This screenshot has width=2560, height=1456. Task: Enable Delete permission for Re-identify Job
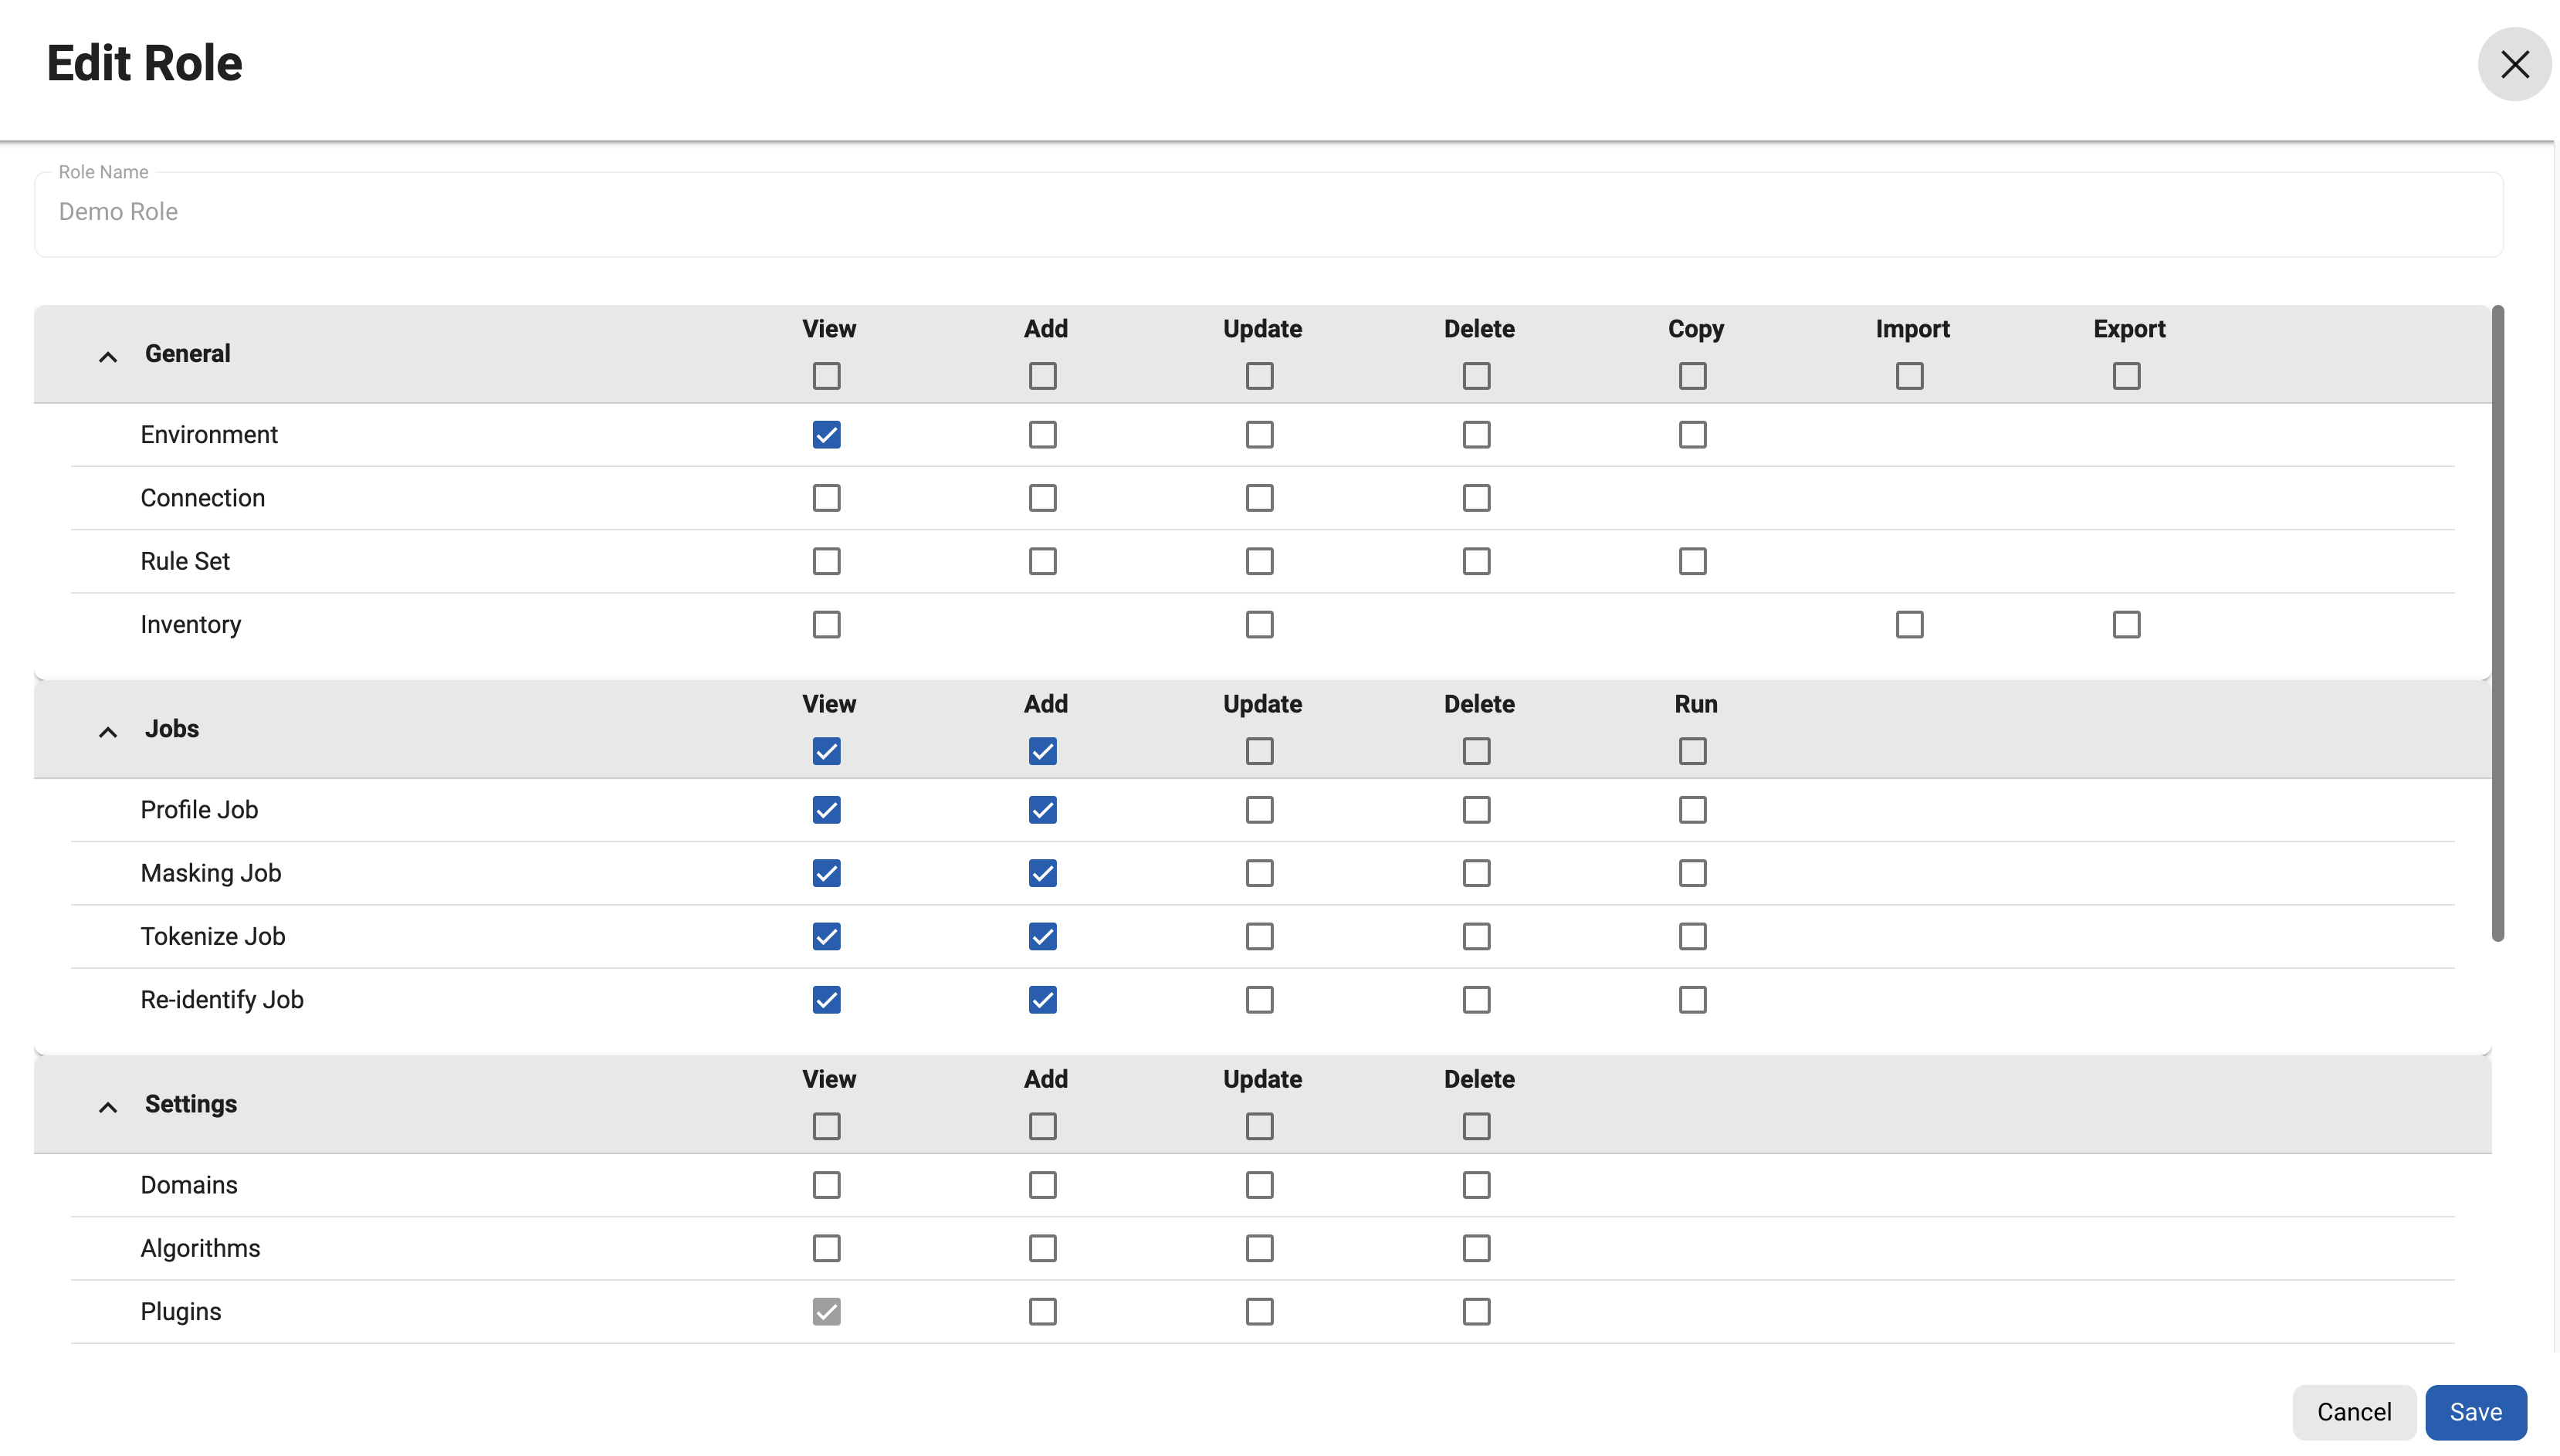coord(1477,999)
